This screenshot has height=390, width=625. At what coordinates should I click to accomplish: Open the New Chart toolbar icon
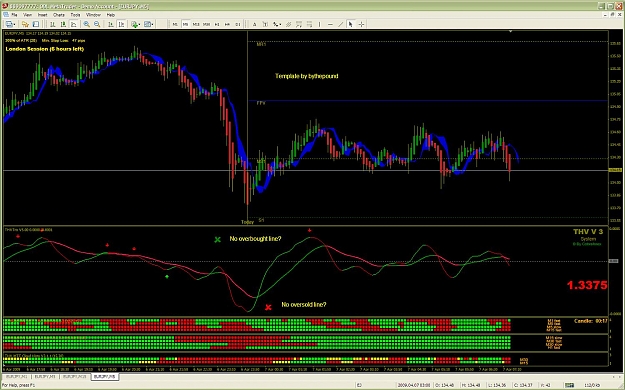[x=10, y=24]
